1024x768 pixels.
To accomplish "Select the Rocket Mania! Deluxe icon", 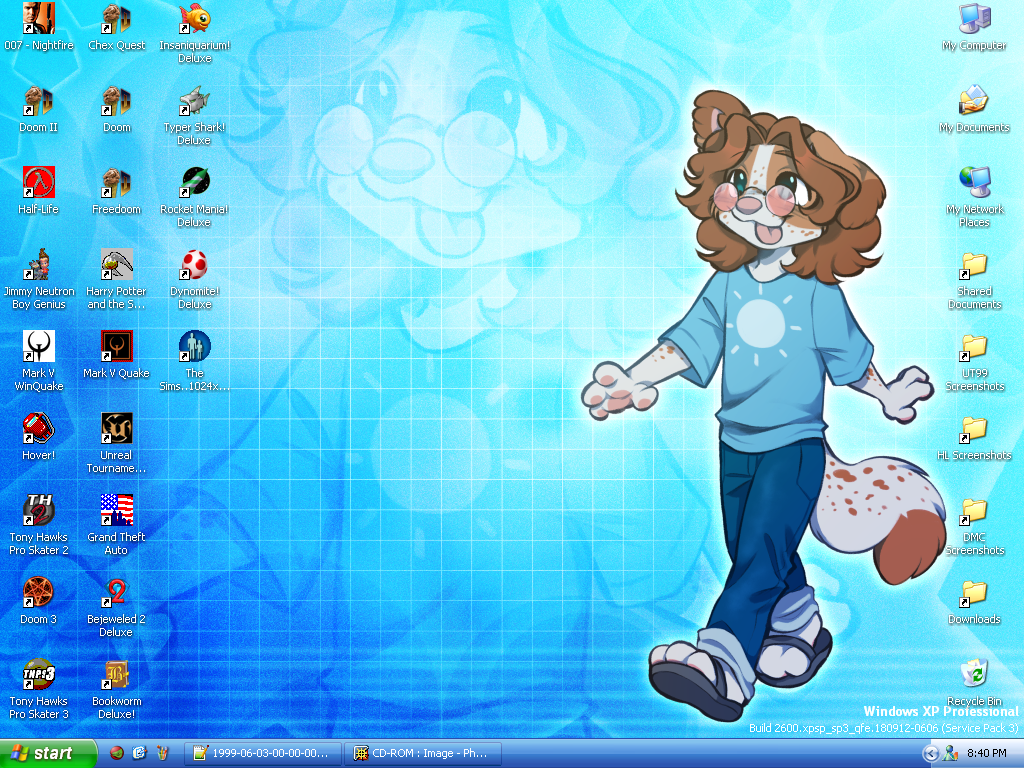I will tap(194, 183).
